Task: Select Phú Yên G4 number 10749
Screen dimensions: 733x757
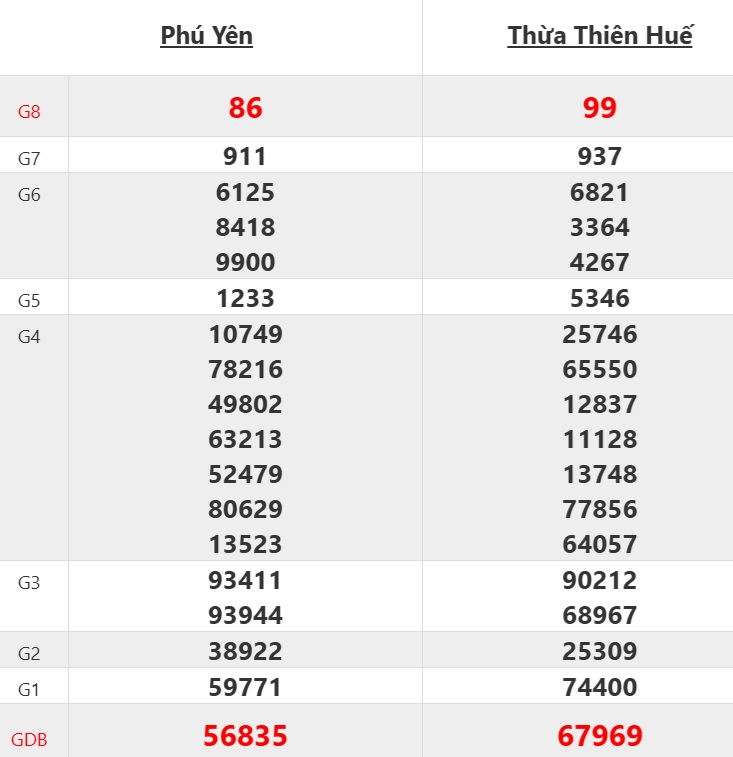Action: (245, 334)
